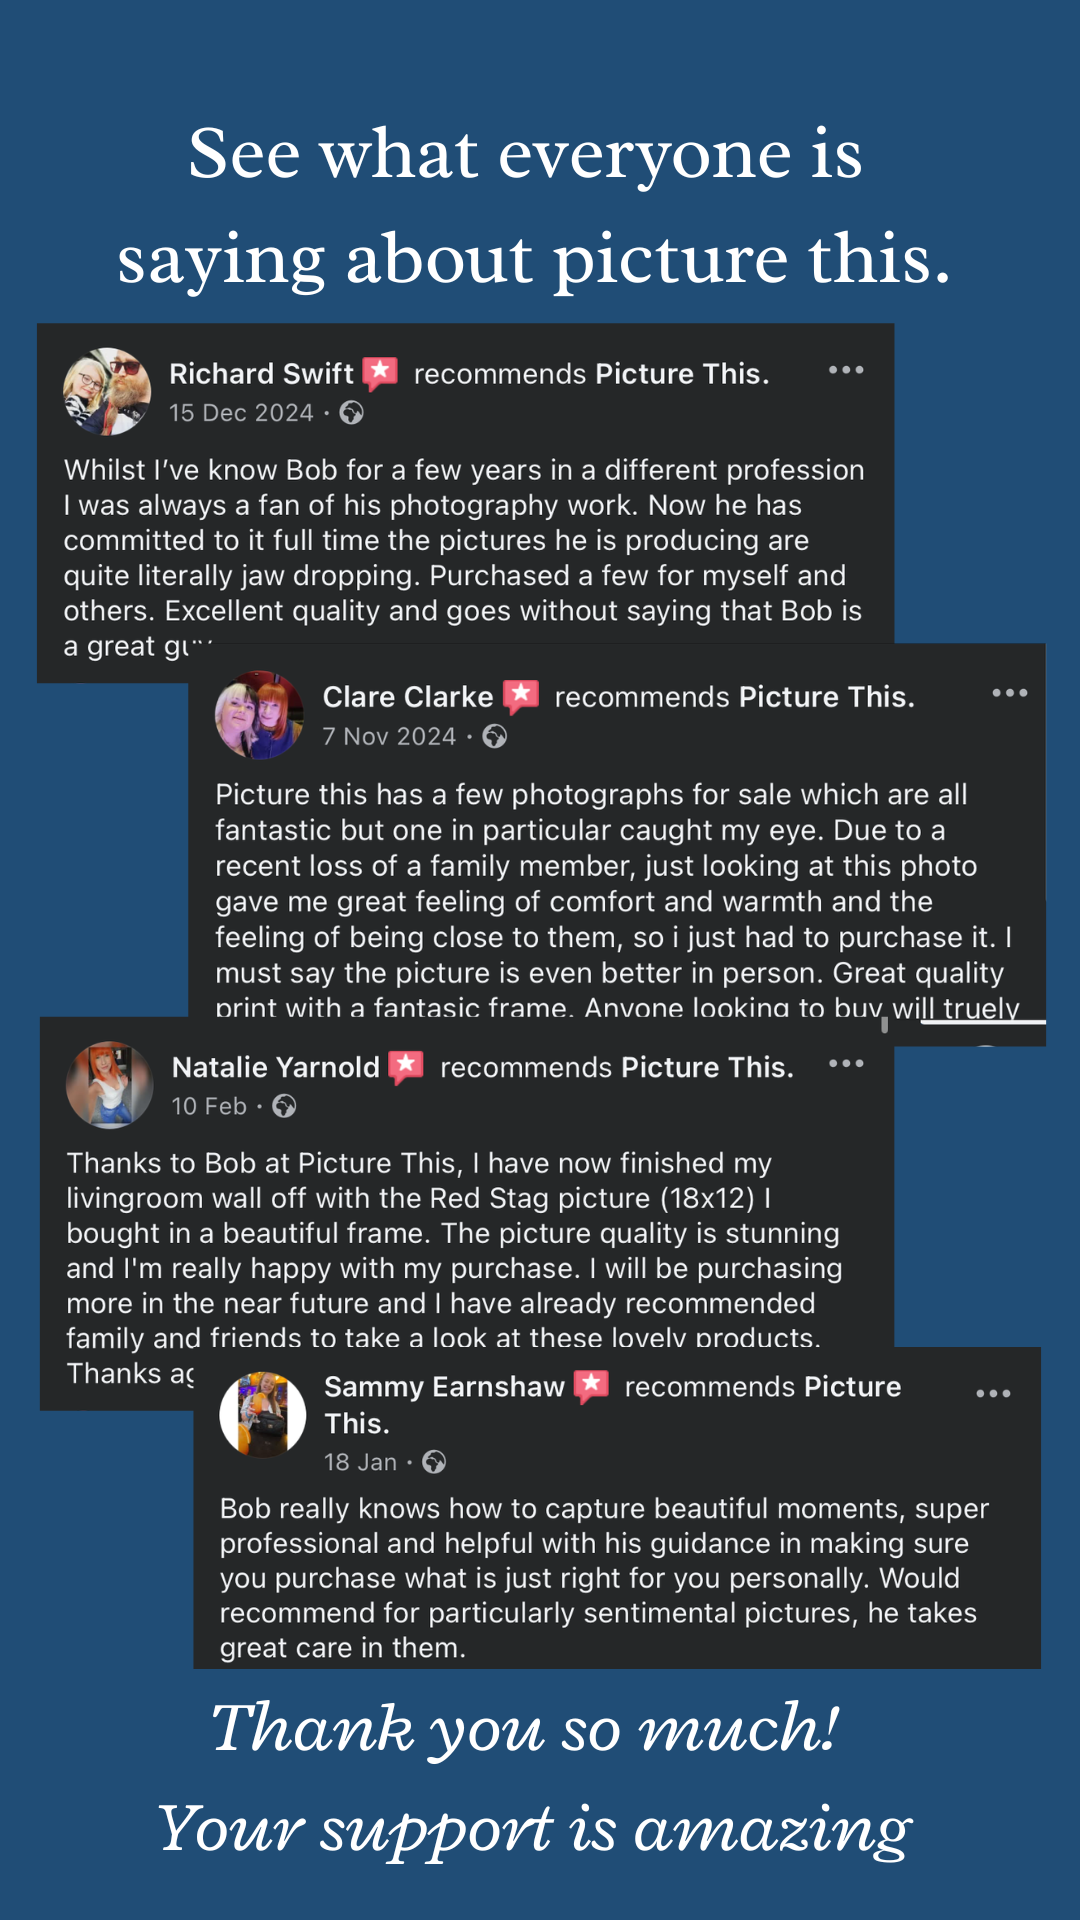Open Picture This page link in Natalie's review
The height and width of the screenshot is (1920, 1080).
pos(707,1068)
